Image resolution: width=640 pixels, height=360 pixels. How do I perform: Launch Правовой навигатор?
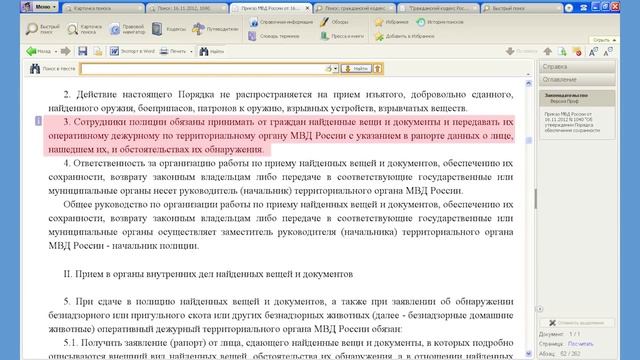(127, 29)
